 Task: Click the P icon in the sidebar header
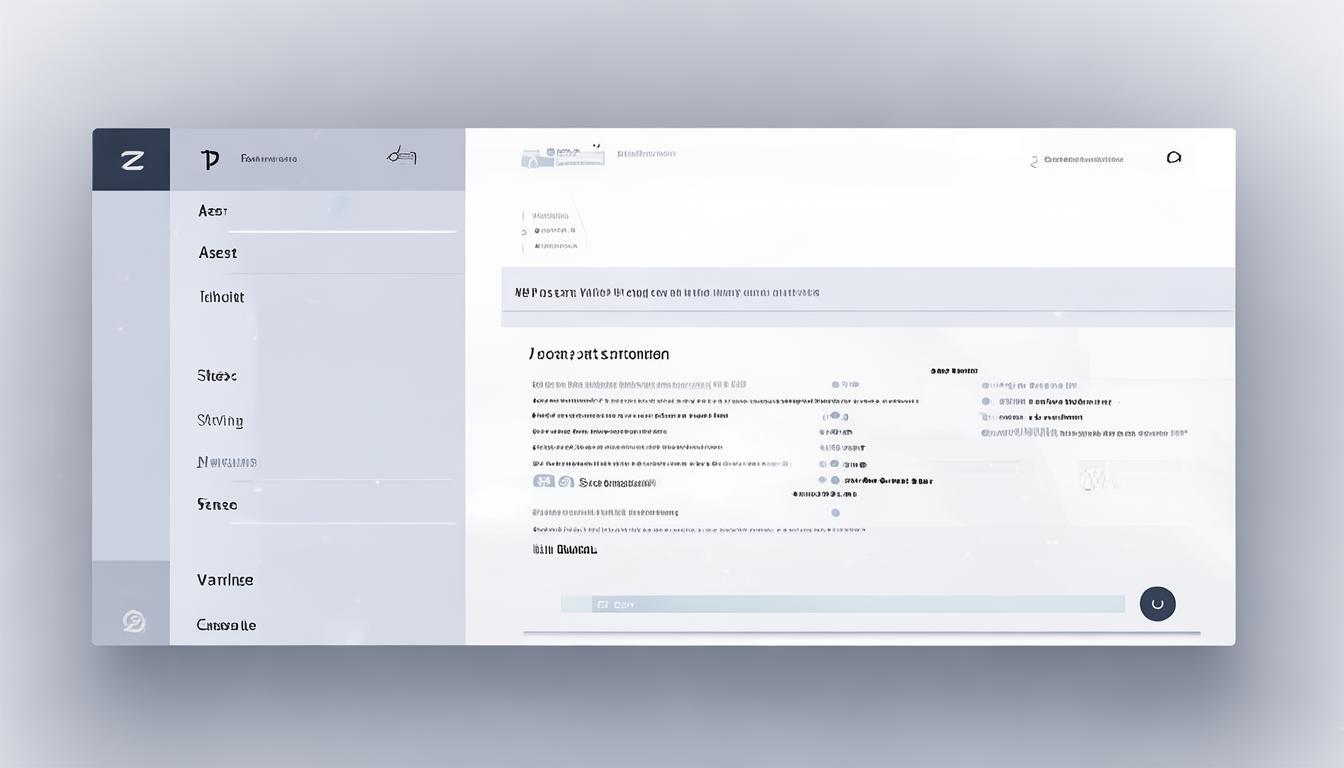[x=210, y=159]
